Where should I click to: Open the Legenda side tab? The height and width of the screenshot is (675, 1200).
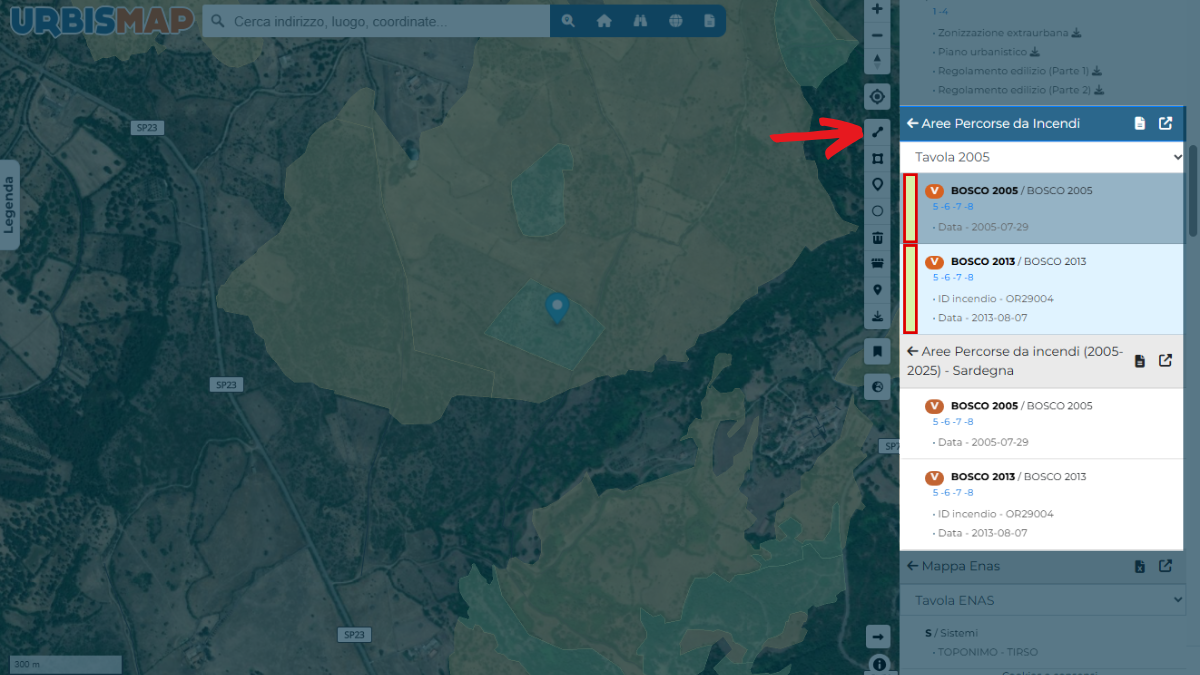pyautogui.click(x=9, y=205)
